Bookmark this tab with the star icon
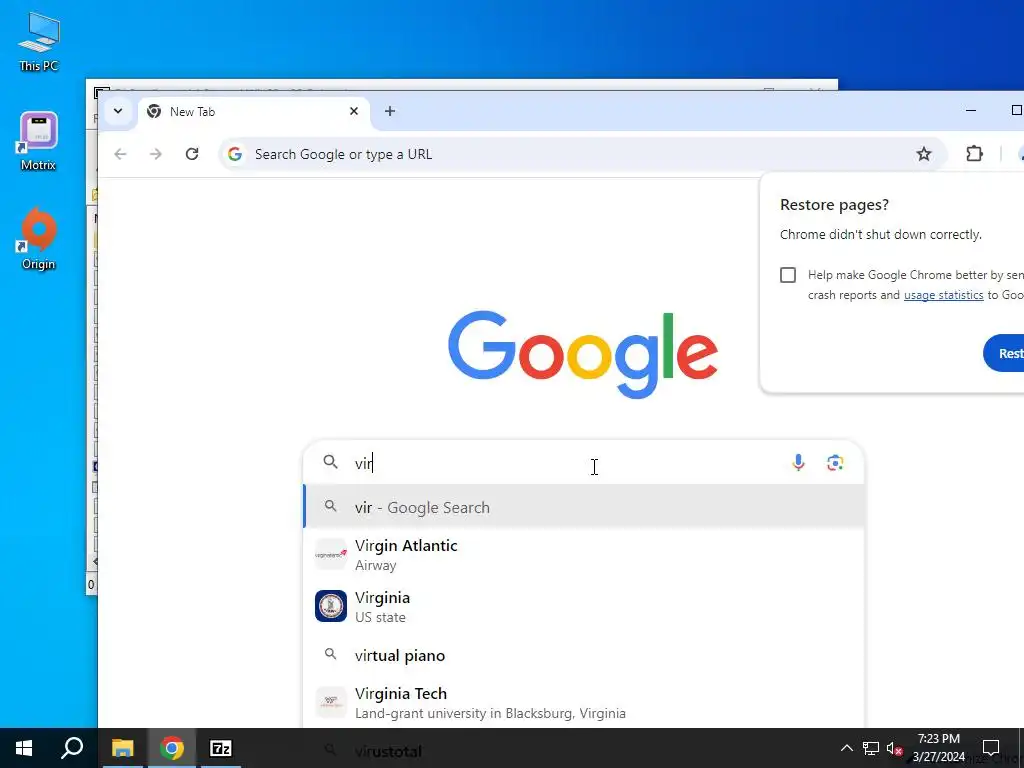1024x768 pixels. click(923, 154)
